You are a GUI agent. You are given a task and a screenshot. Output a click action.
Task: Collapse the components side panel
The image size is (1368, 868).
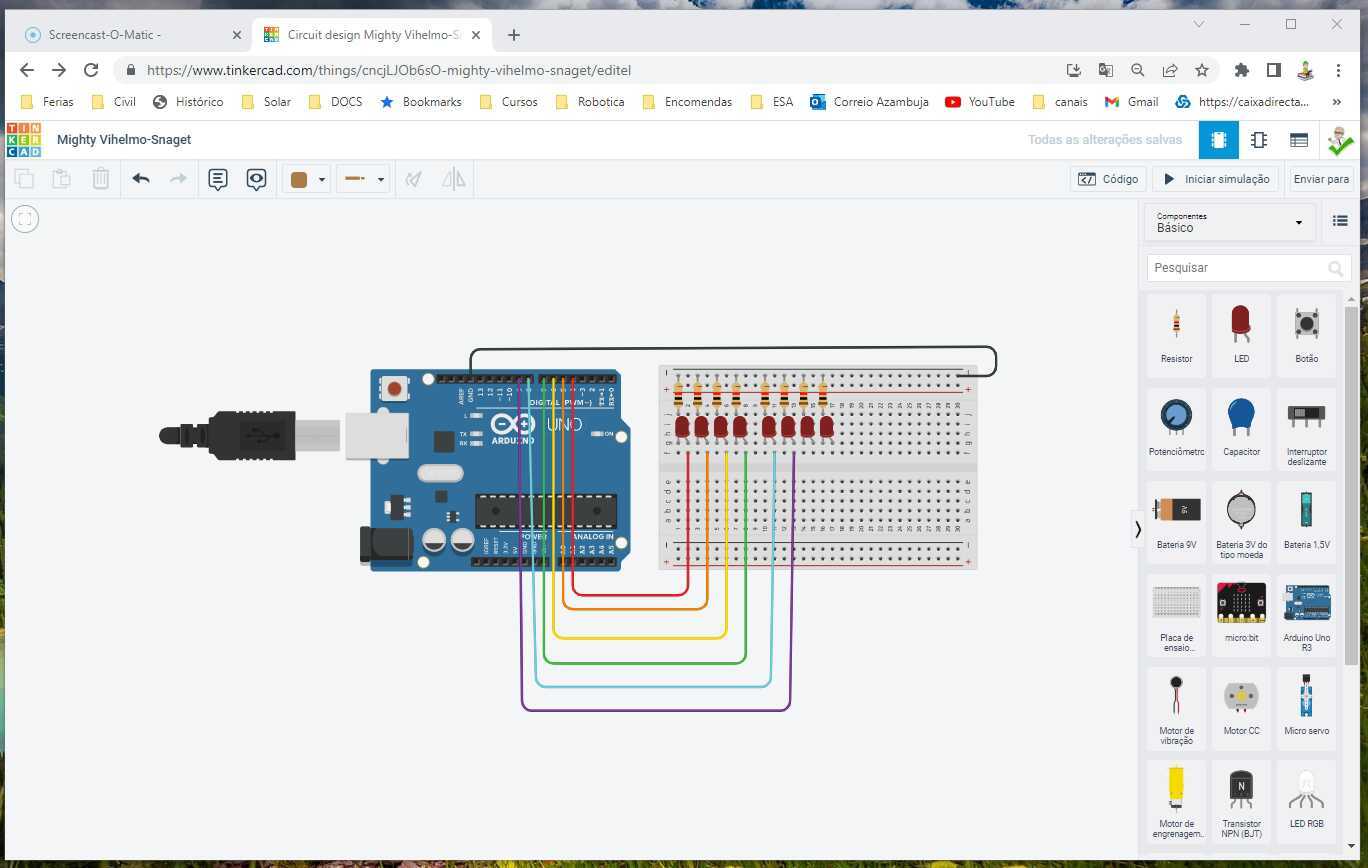(x=1137, y=529)
